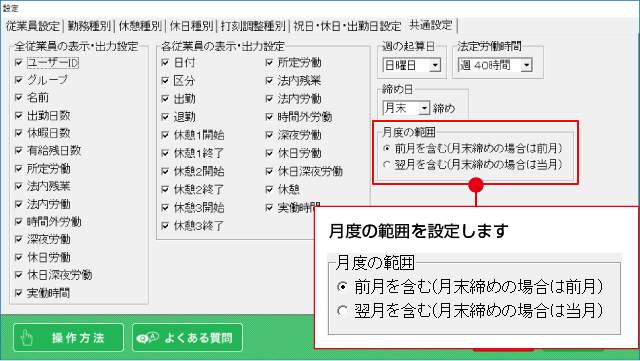
Task: Expand the 法定労働時間 dropdown showing 週40時間
Action: tap(495, 65)
